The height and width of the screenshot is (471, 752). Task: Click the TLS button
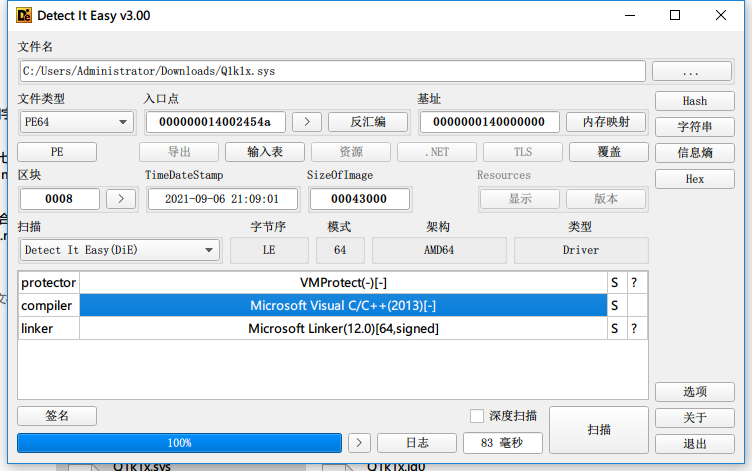click(523, 152)
